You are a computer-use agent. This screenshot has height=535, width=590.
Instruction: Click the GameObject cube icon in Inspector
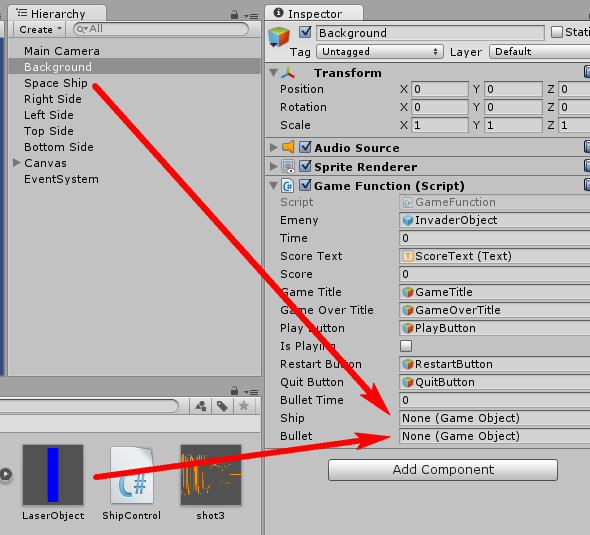[279, 37]
